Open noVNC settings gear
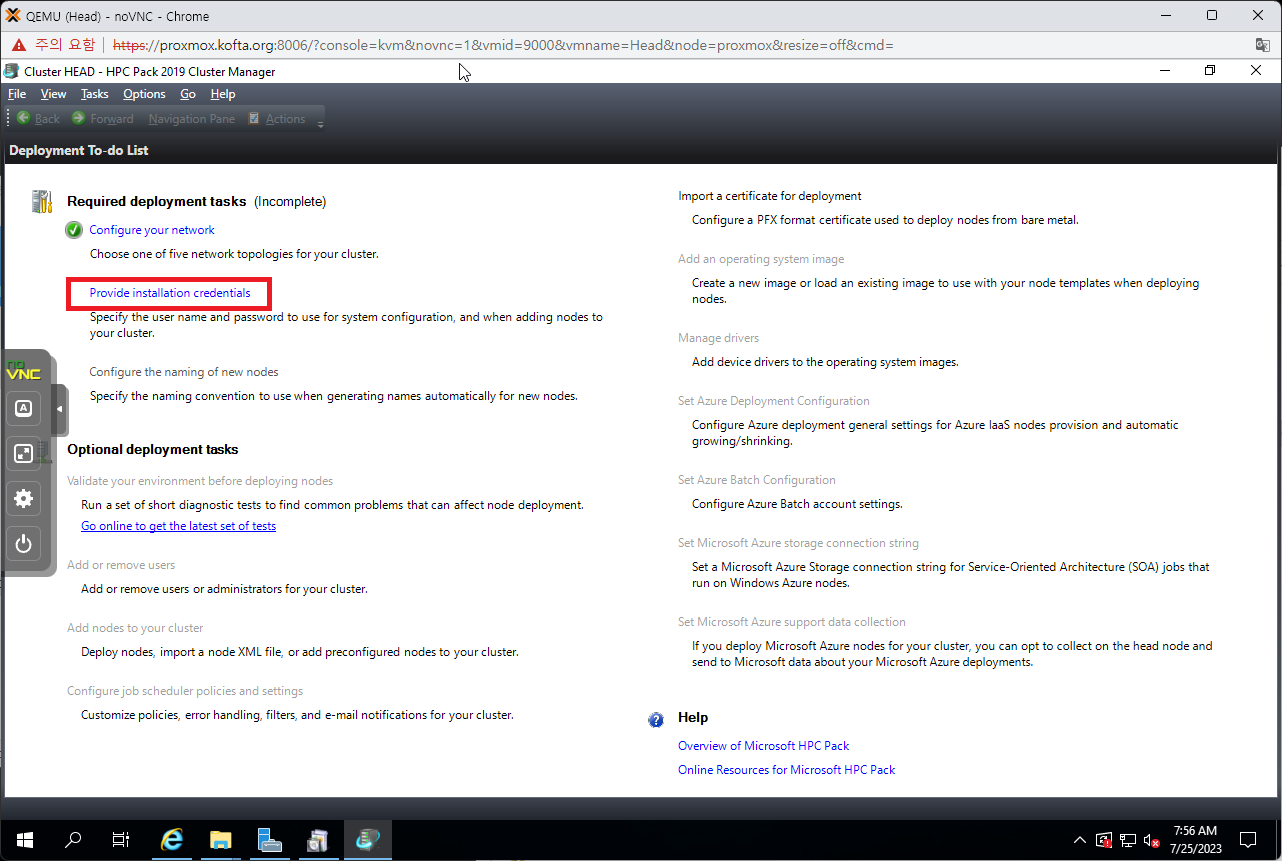Image resolution: width=1282 pixels, height=861 pixels. click(24, 498)
